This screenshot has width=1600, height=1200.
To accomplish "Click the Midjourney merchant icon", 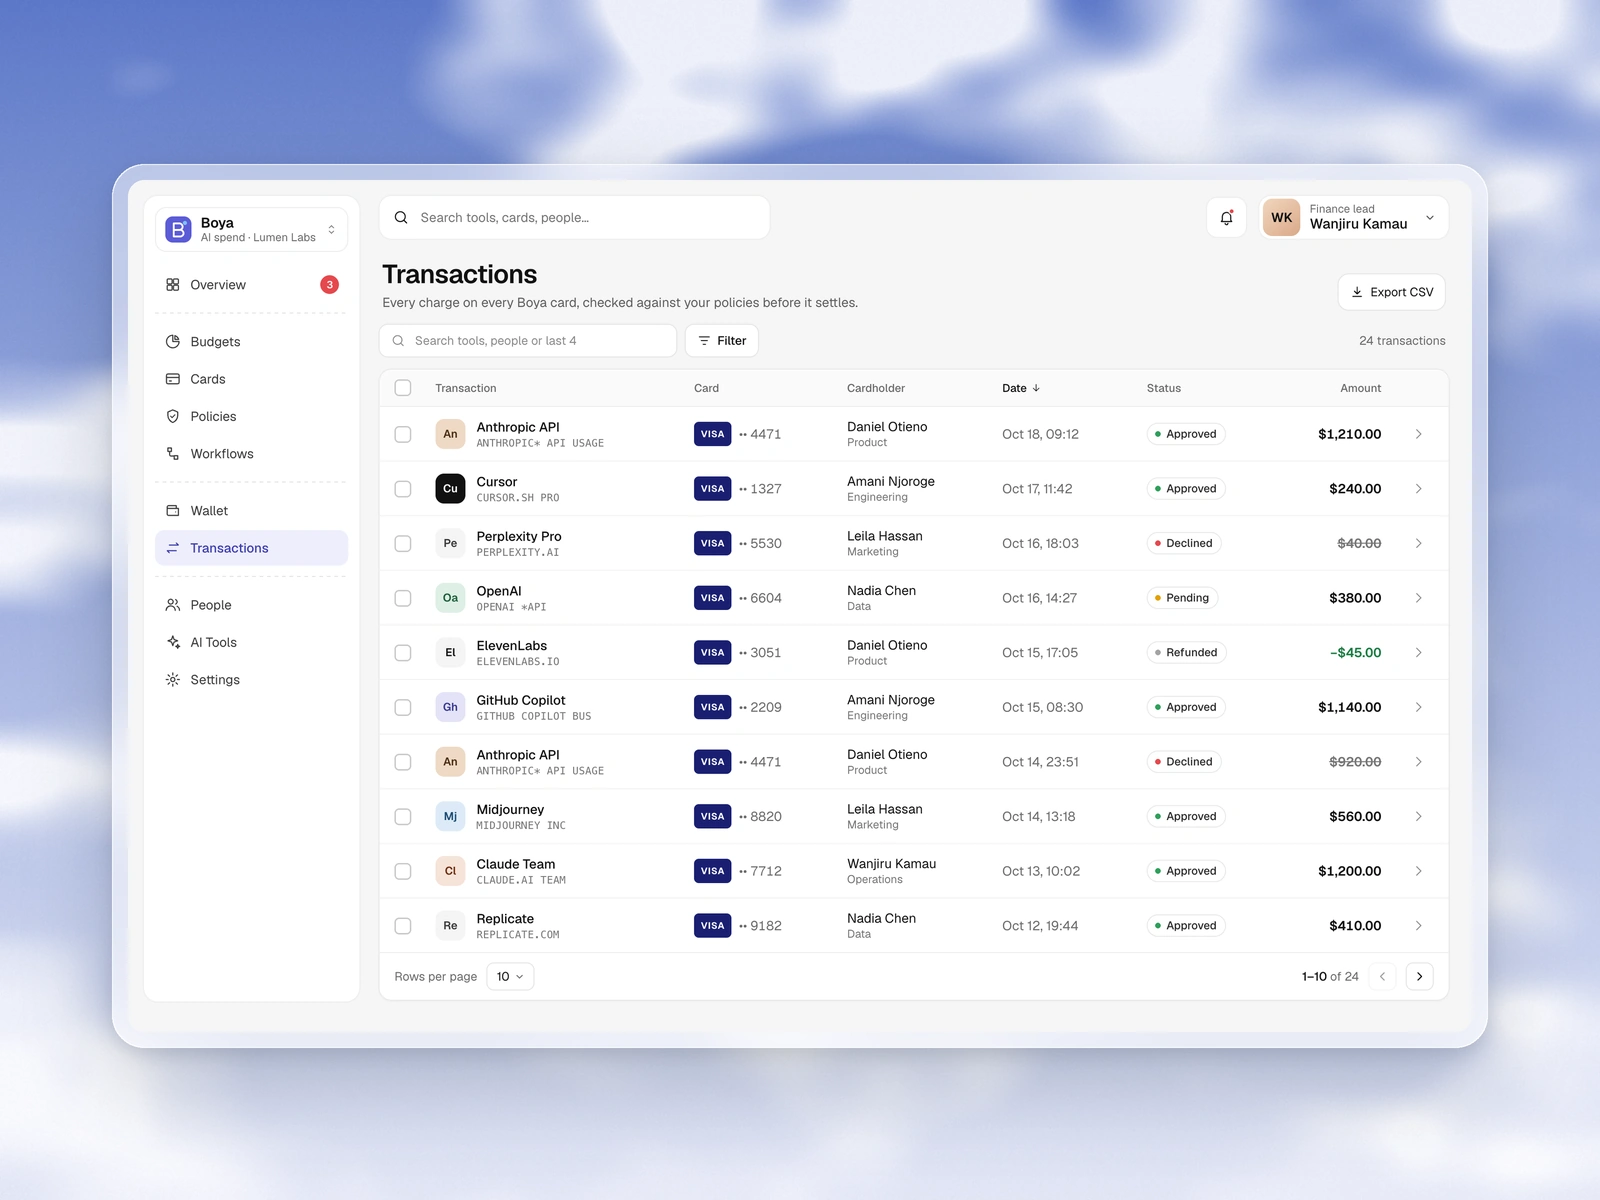I will (x=450, y=816).
